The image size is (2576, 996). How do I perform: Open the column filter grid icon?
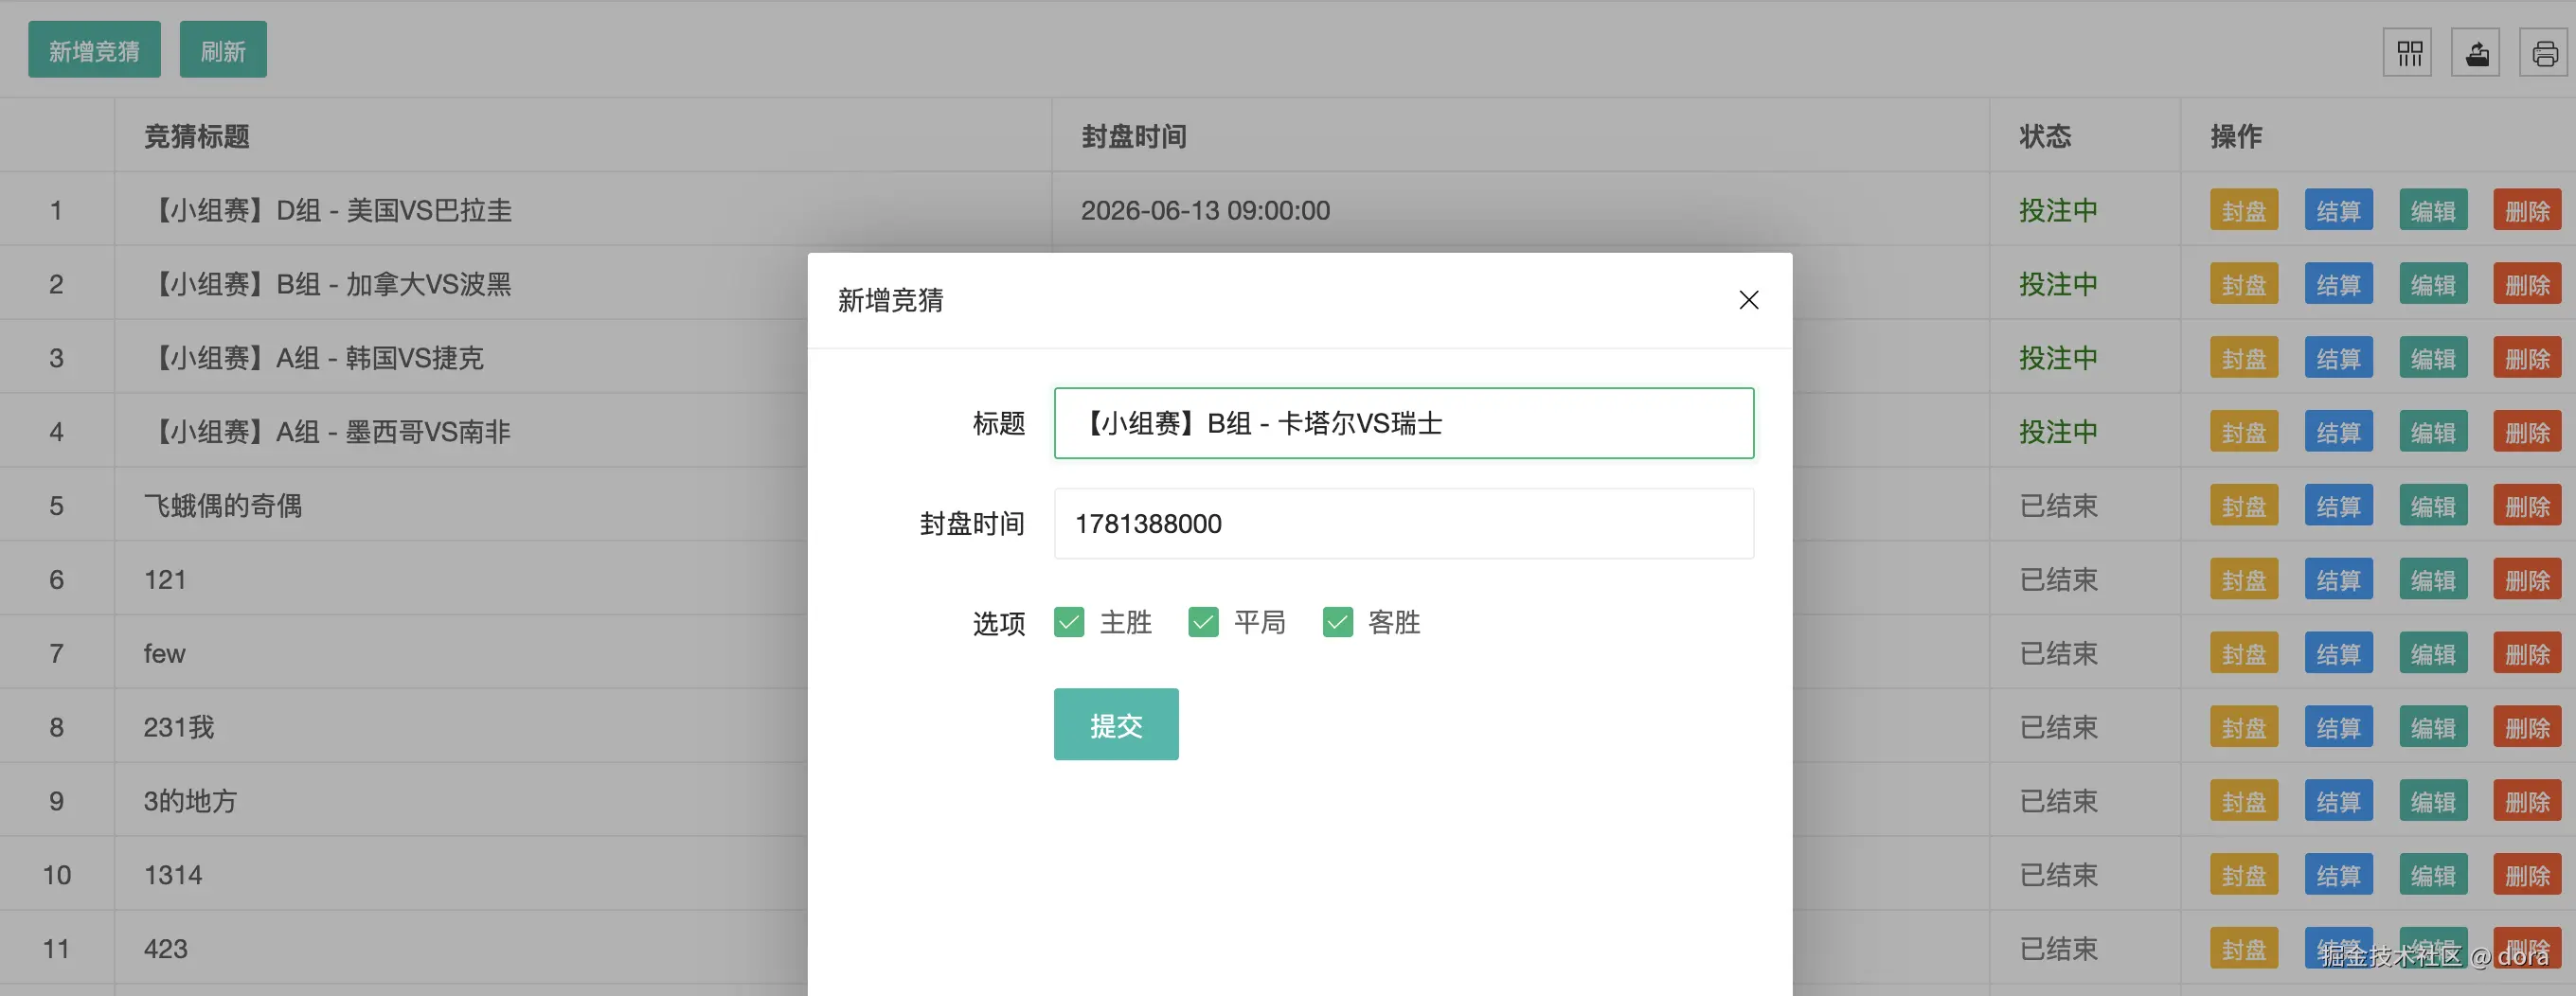(x=2409, y=53)
